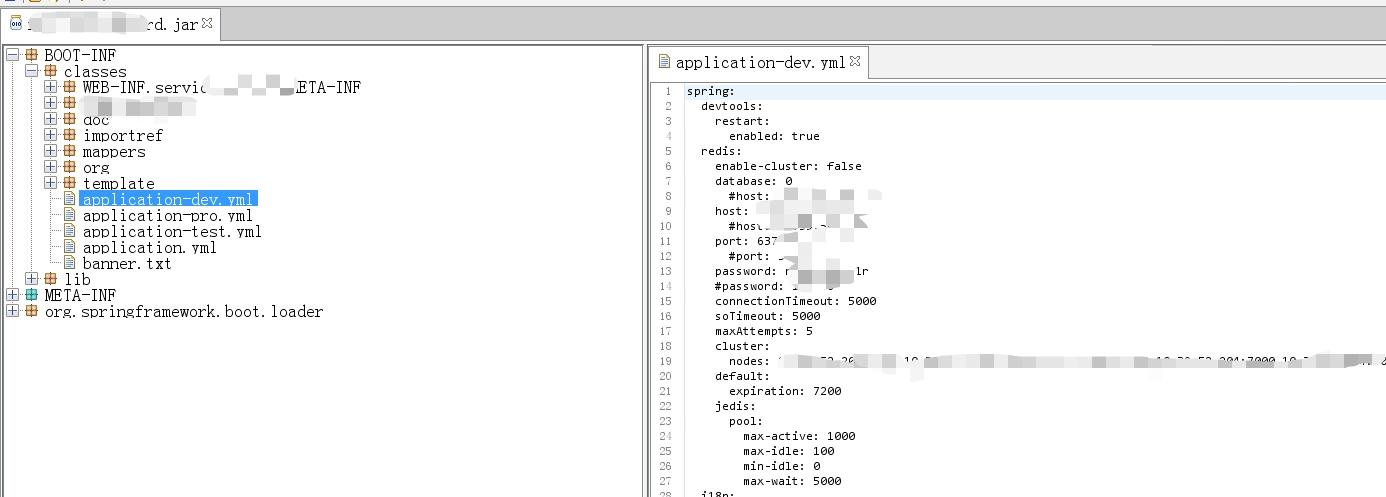Click the 'max-idle: 100' line
This screenshot has height=497, width=1386.
tap(788, 451)
